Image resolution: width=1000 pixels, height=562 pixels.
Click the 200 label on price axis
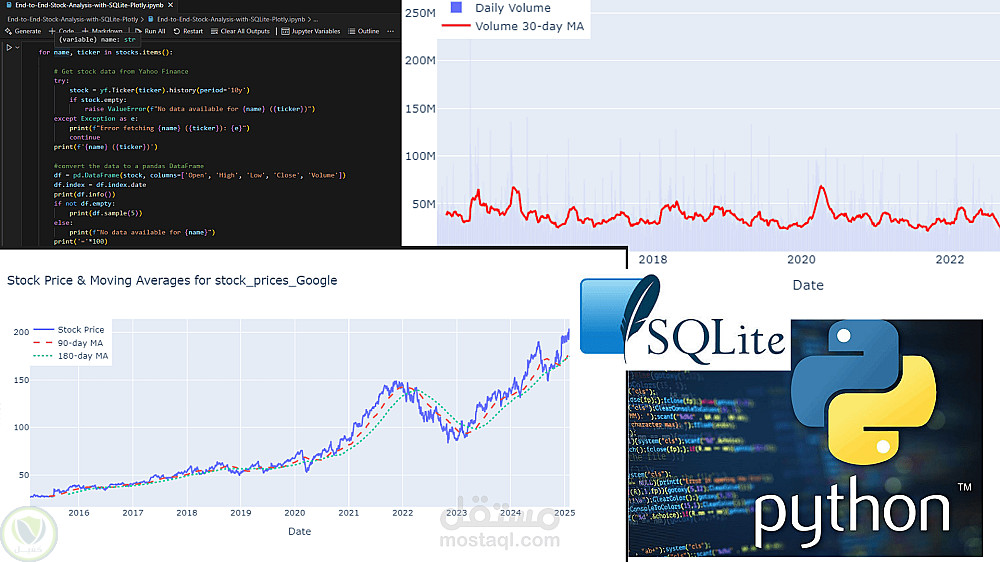(21, 332)
